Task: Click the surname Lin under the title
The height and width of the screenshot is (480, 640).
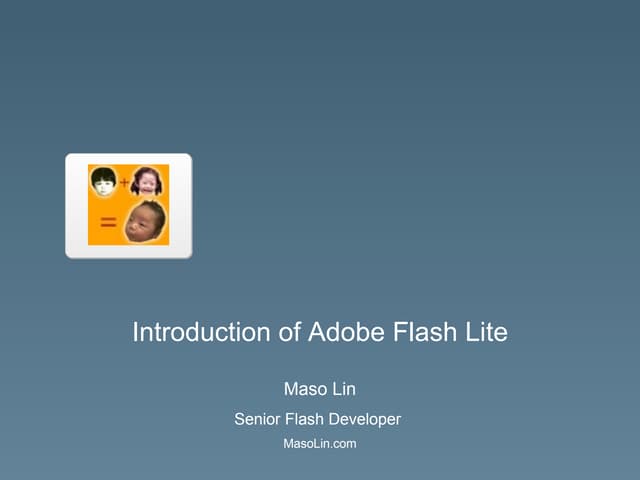Action: pyautogui.click(x=342, y=389)
